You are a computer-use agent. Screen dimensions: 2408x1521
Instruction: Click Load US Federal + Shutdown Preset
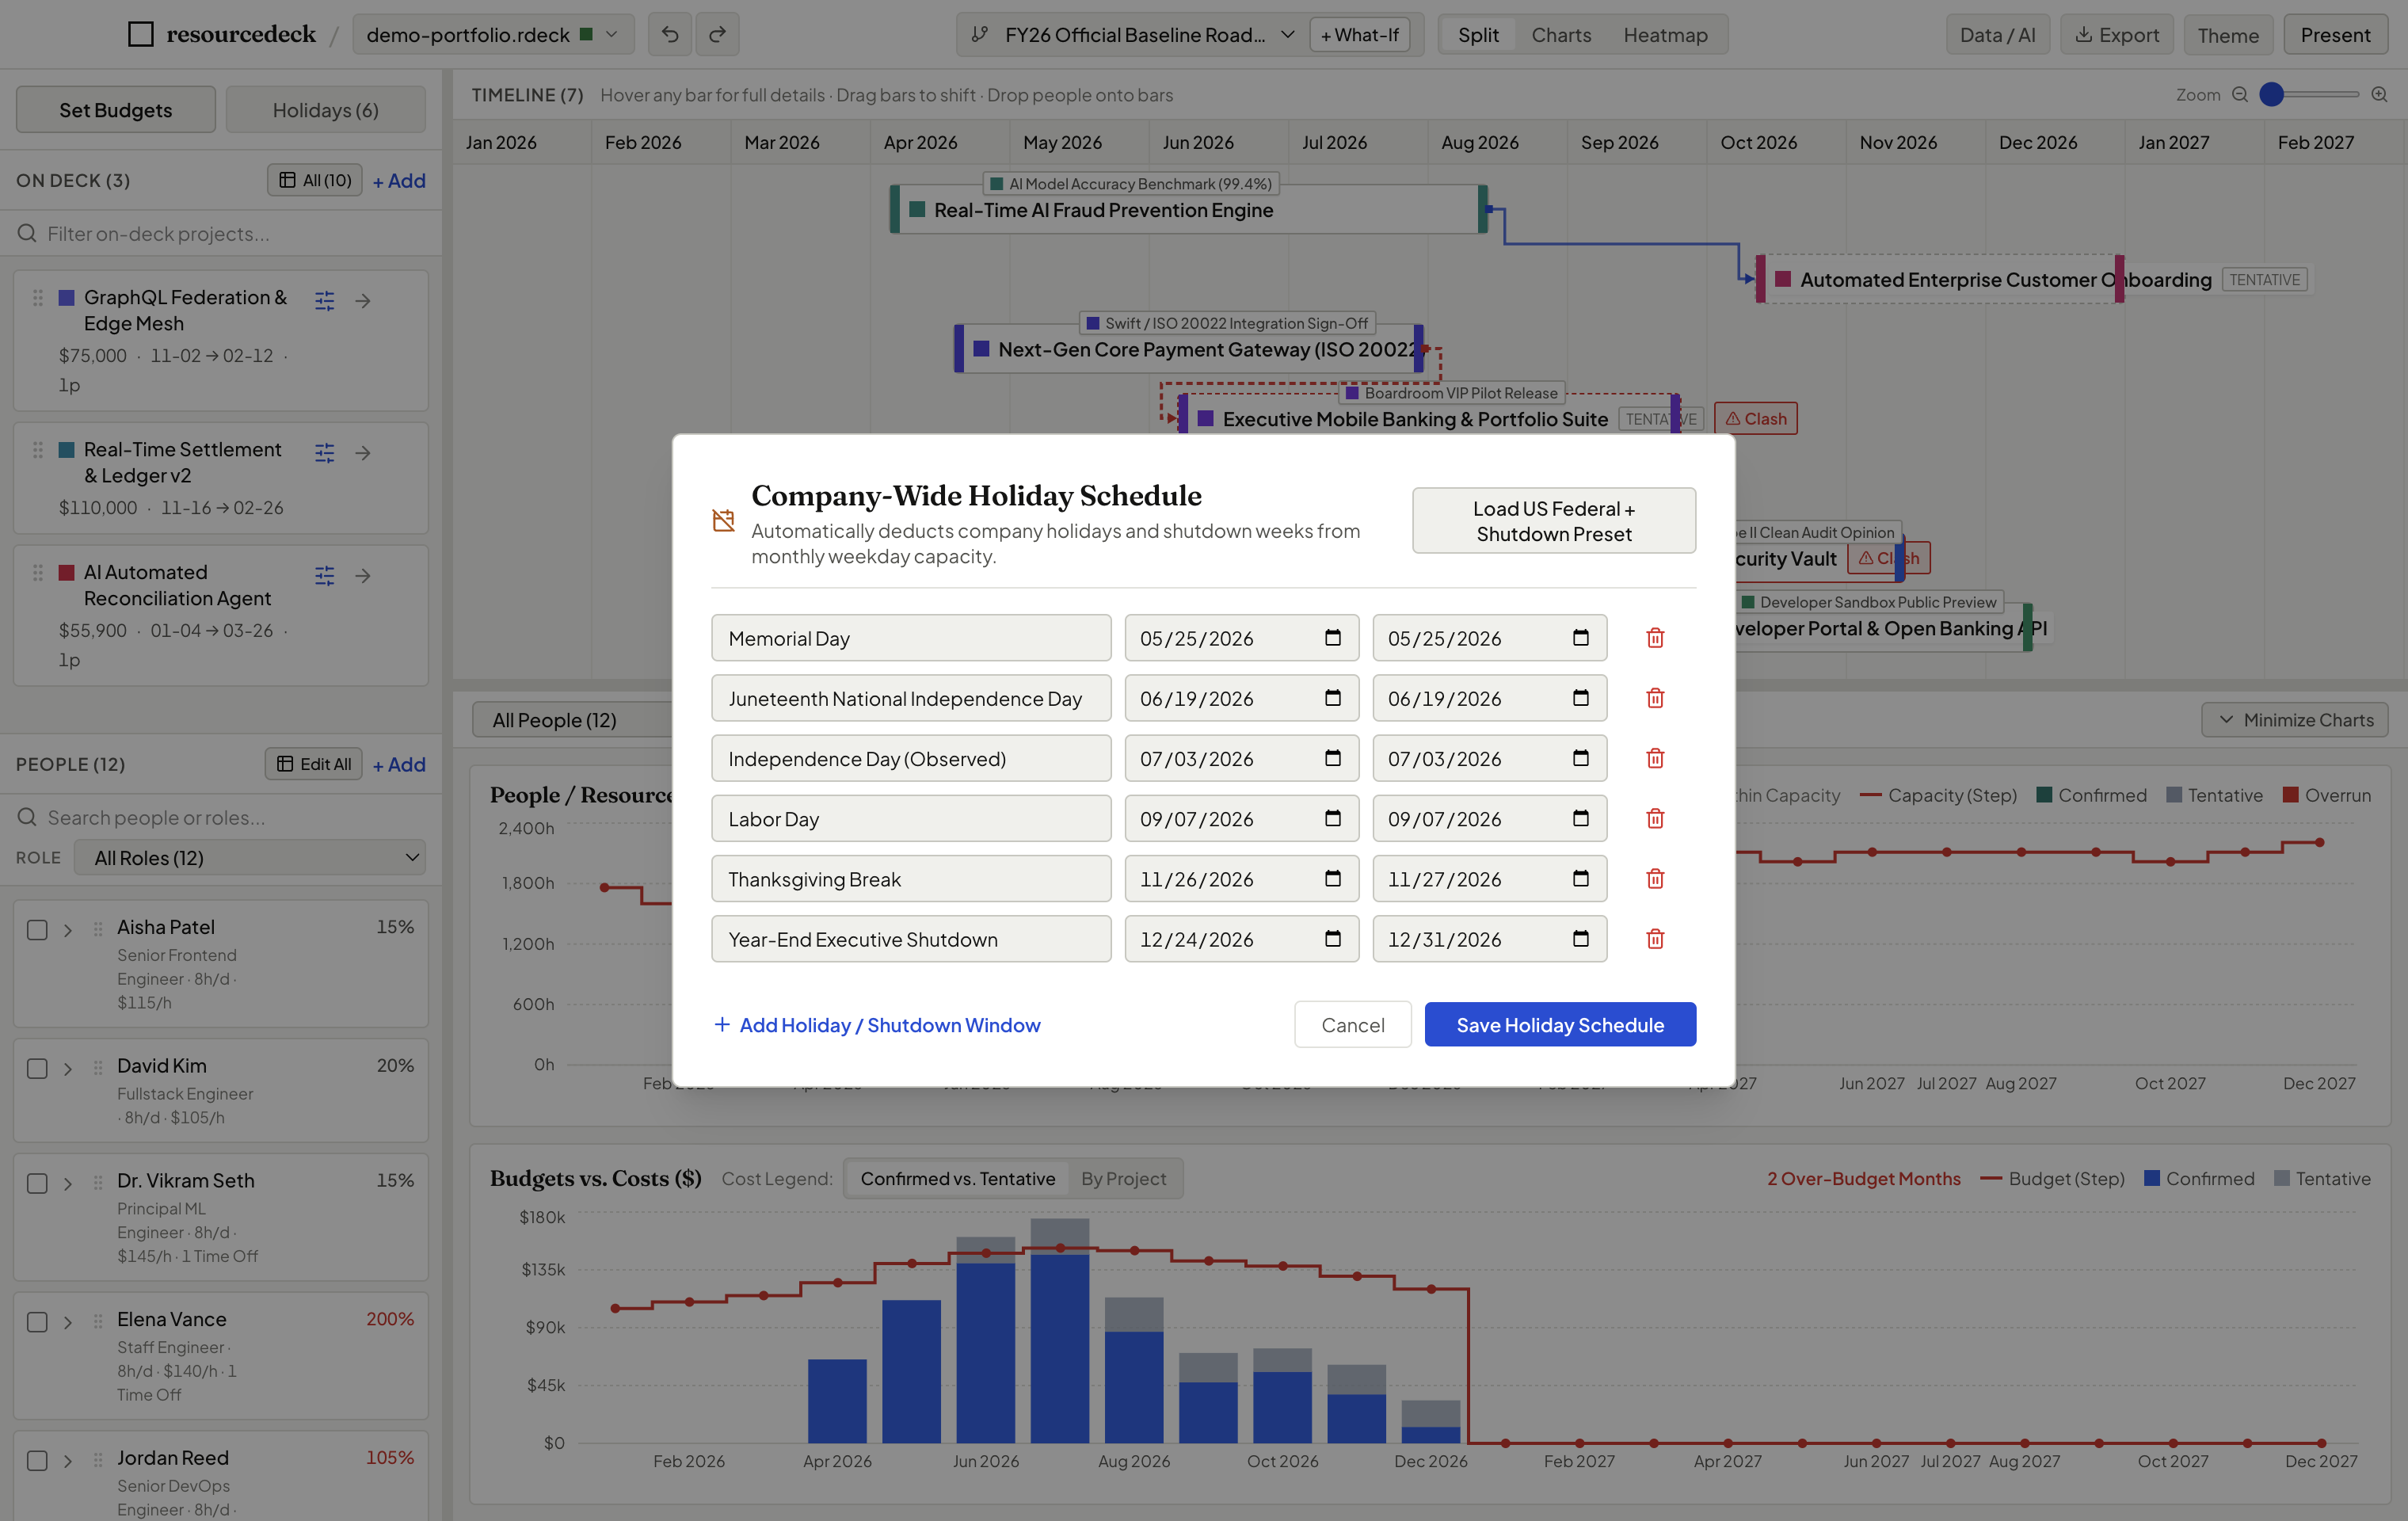point(1554,520)
